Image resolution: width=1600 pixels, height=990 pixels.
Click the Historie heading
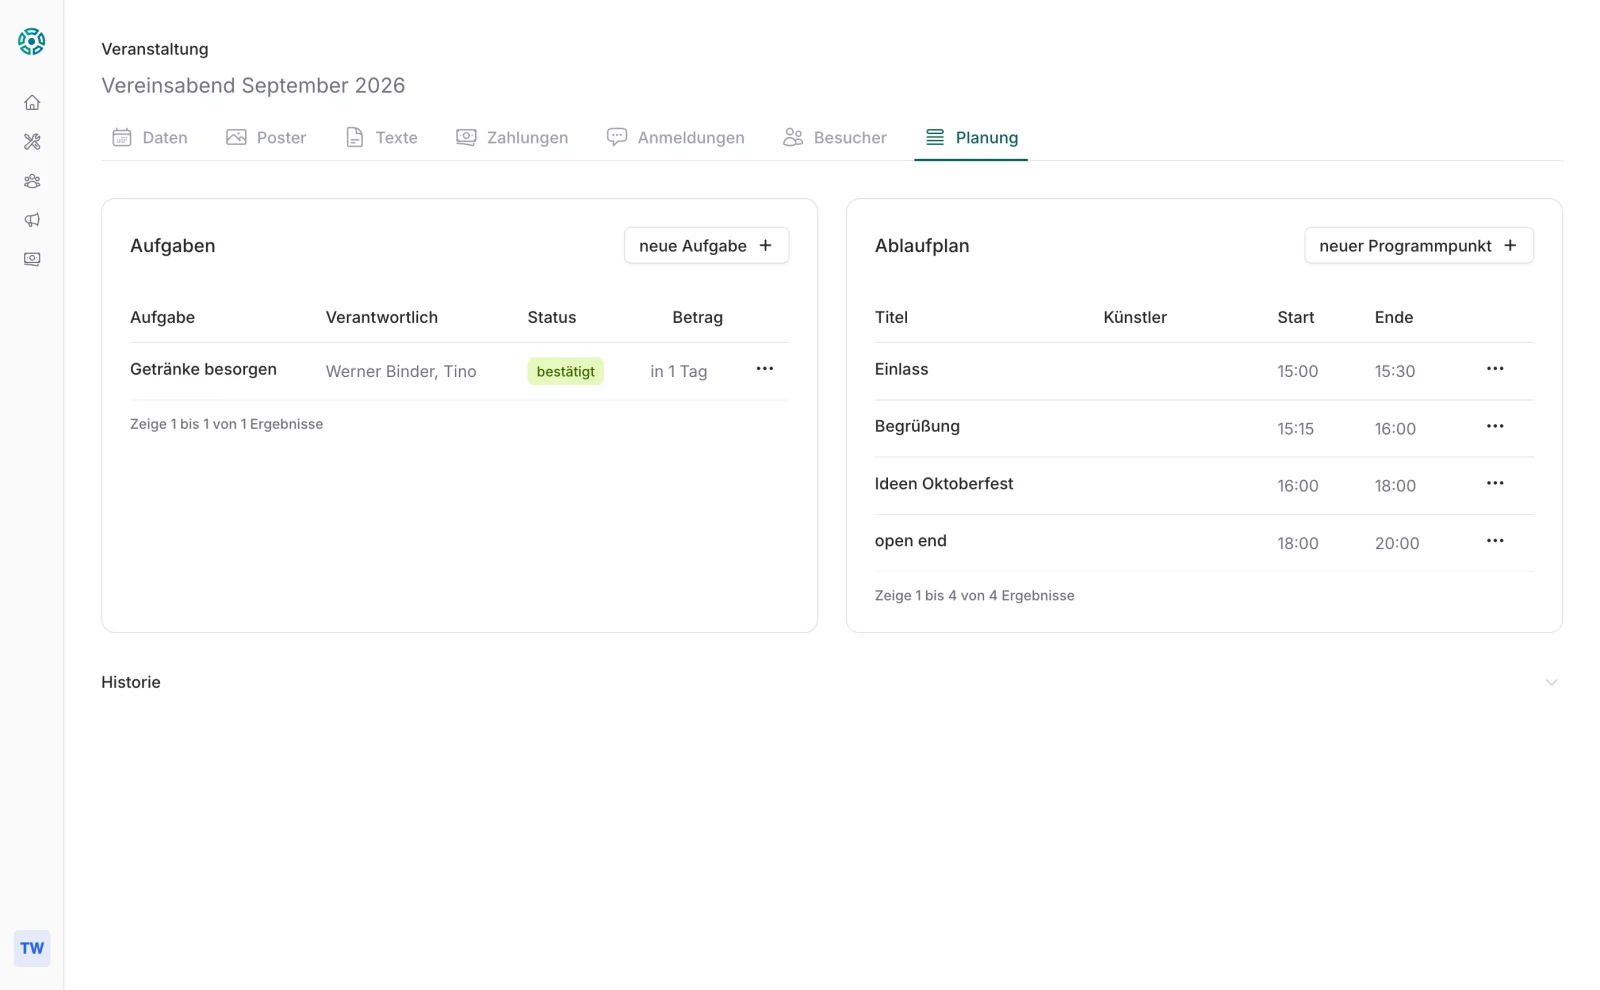(131, 682)
